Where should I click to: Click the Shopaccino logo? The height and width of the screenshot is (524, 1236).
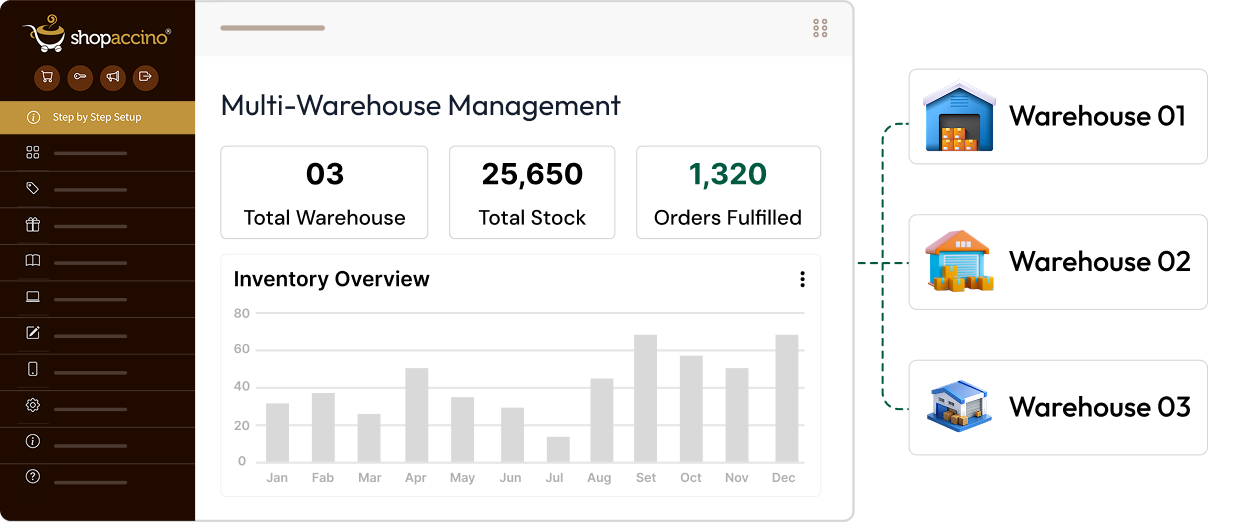[97, 34]
